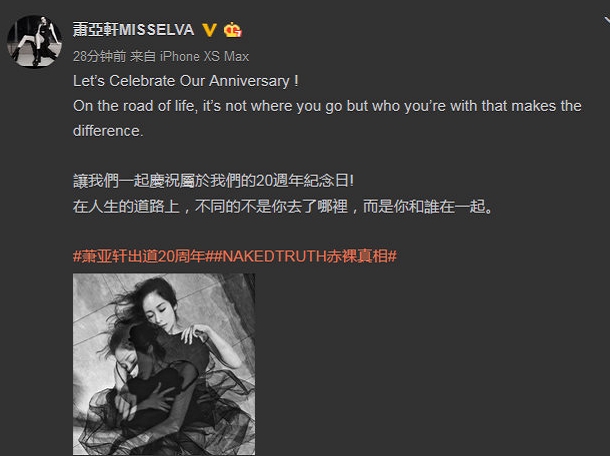Enlarge the black-and-white photo thumbnail
Screen dimensions: 610x456
coord(164,364)
